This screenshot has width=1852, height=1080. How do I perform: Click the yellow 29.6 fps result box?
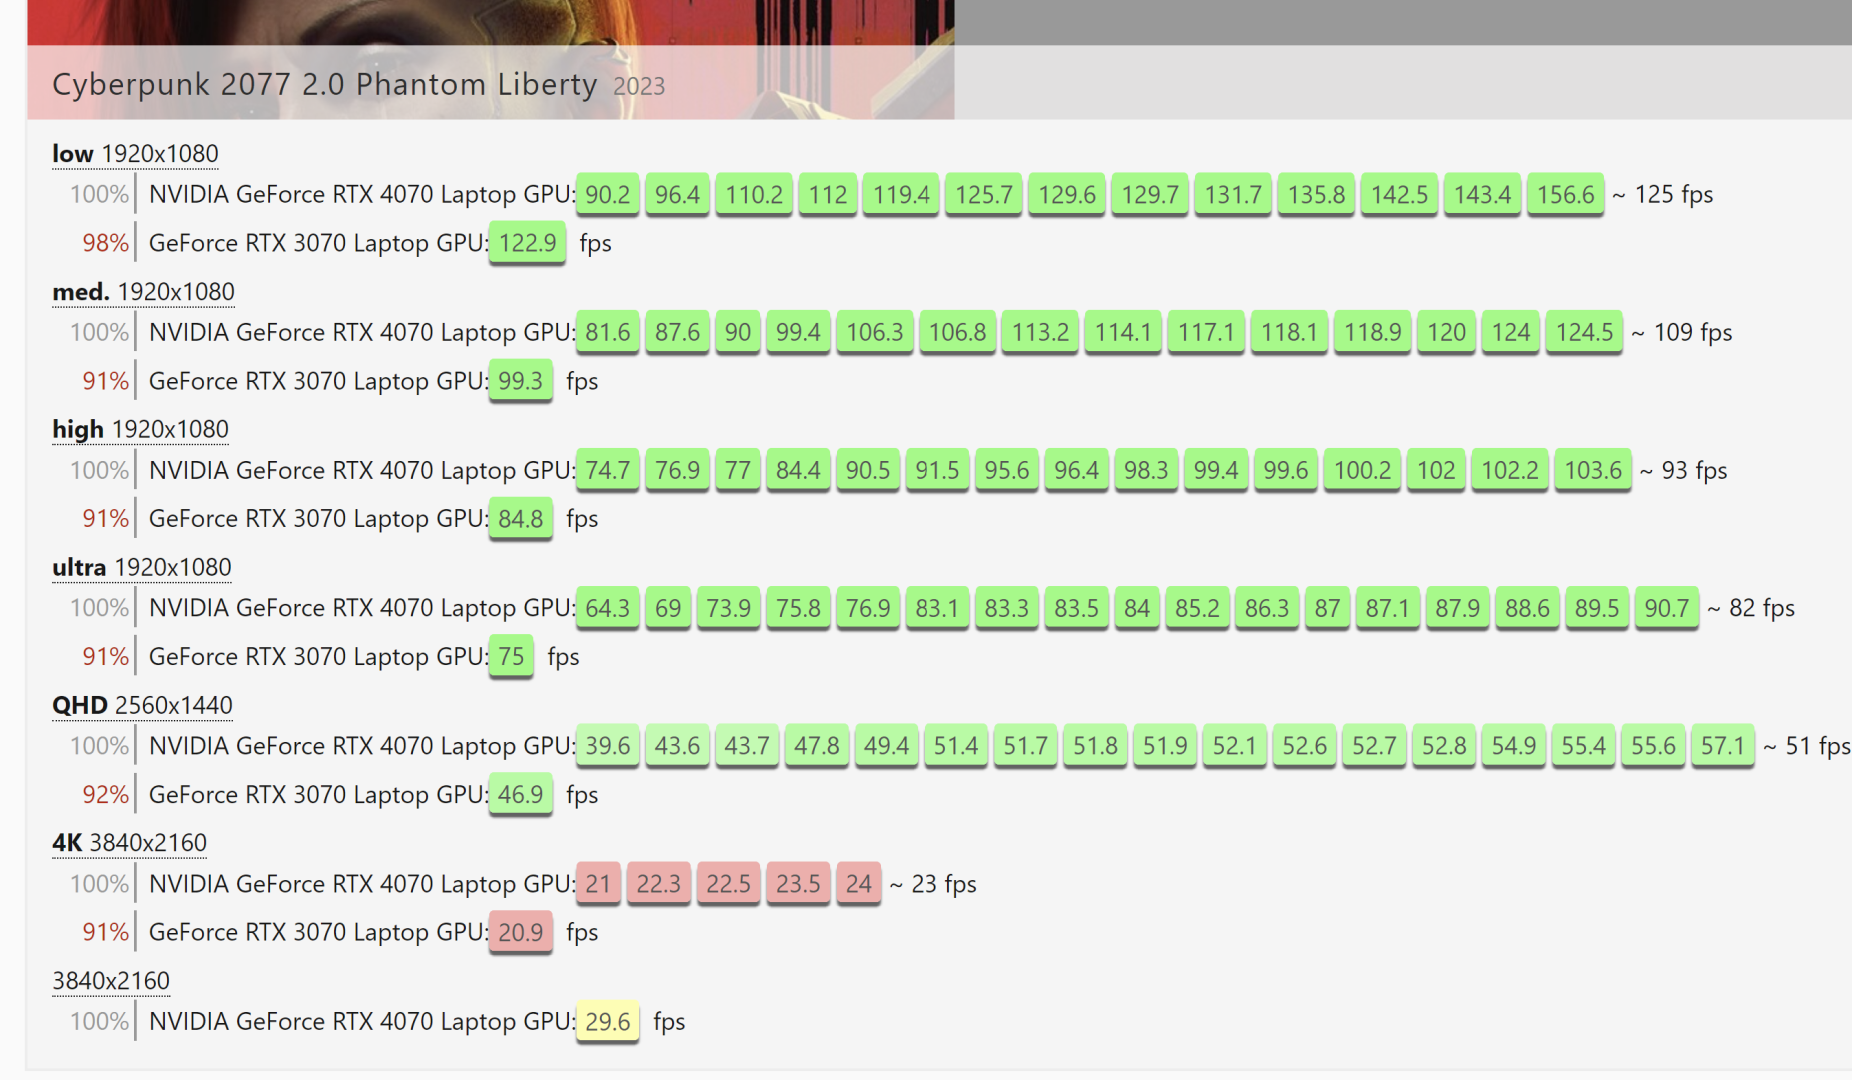tap(608, 1022)
